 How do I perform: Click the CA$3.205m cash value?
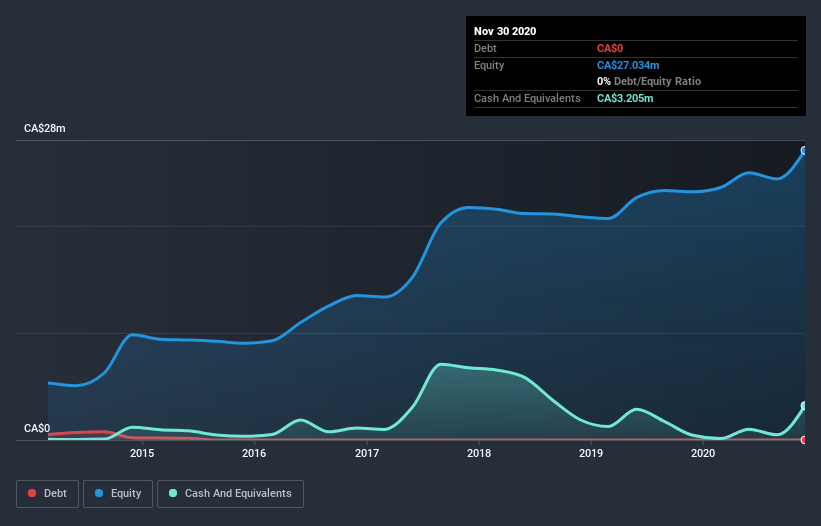point(625,98)
